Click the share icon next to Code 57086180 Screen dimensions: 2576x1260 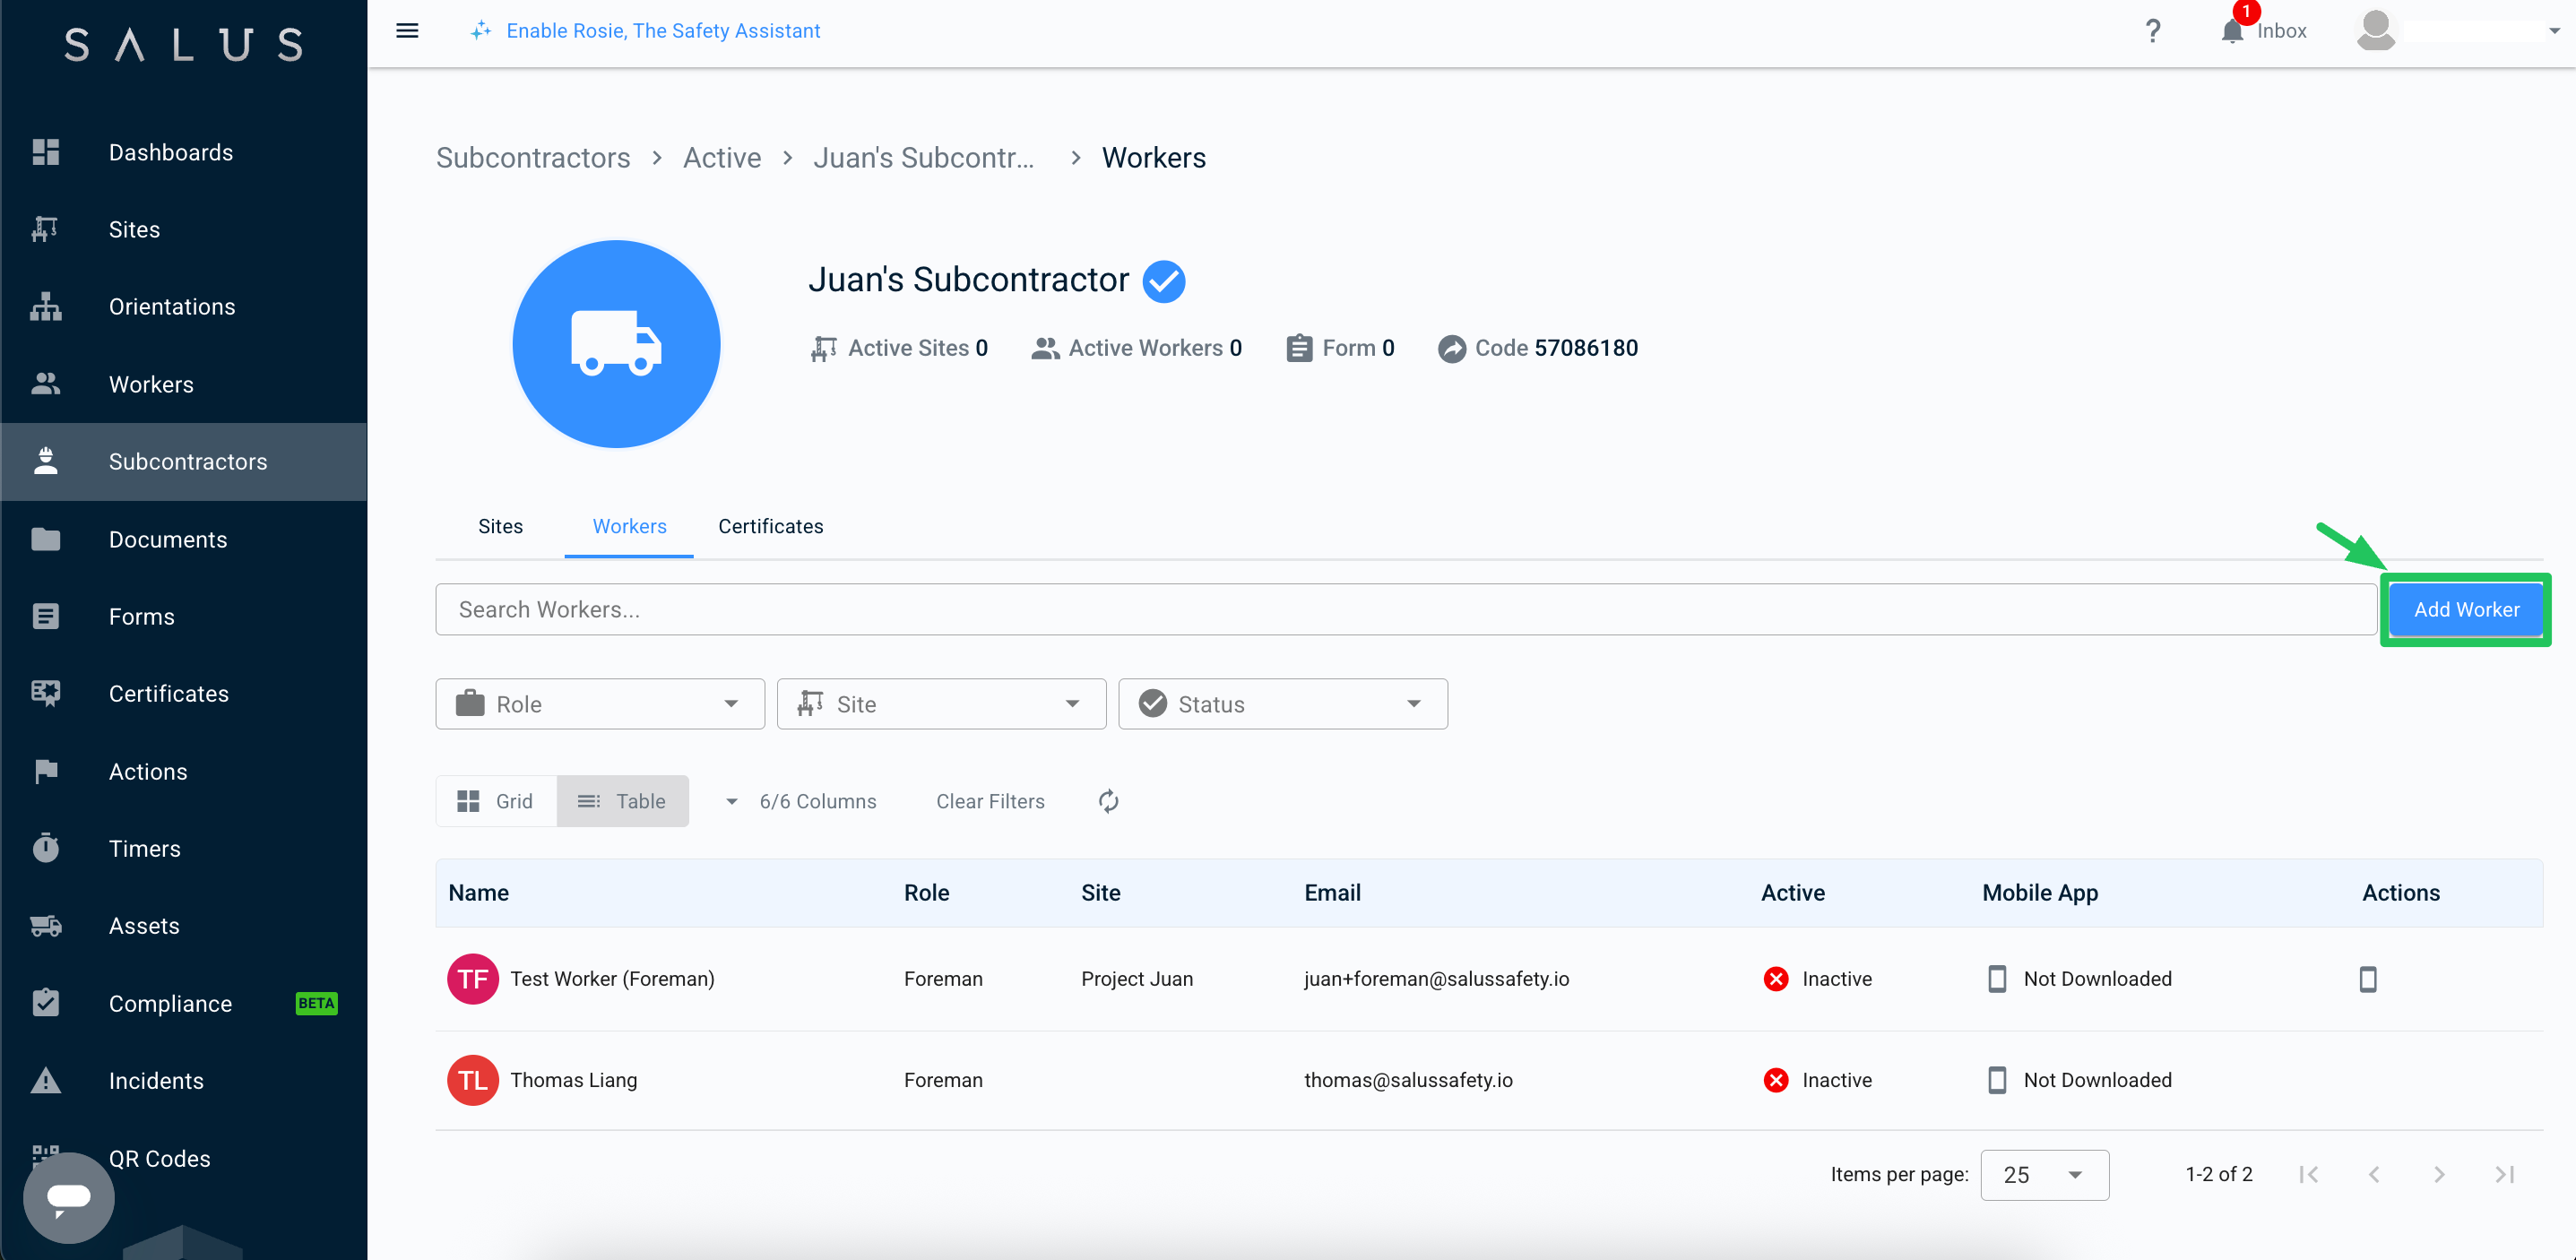pyautogui.click(x=1452, y=348)
